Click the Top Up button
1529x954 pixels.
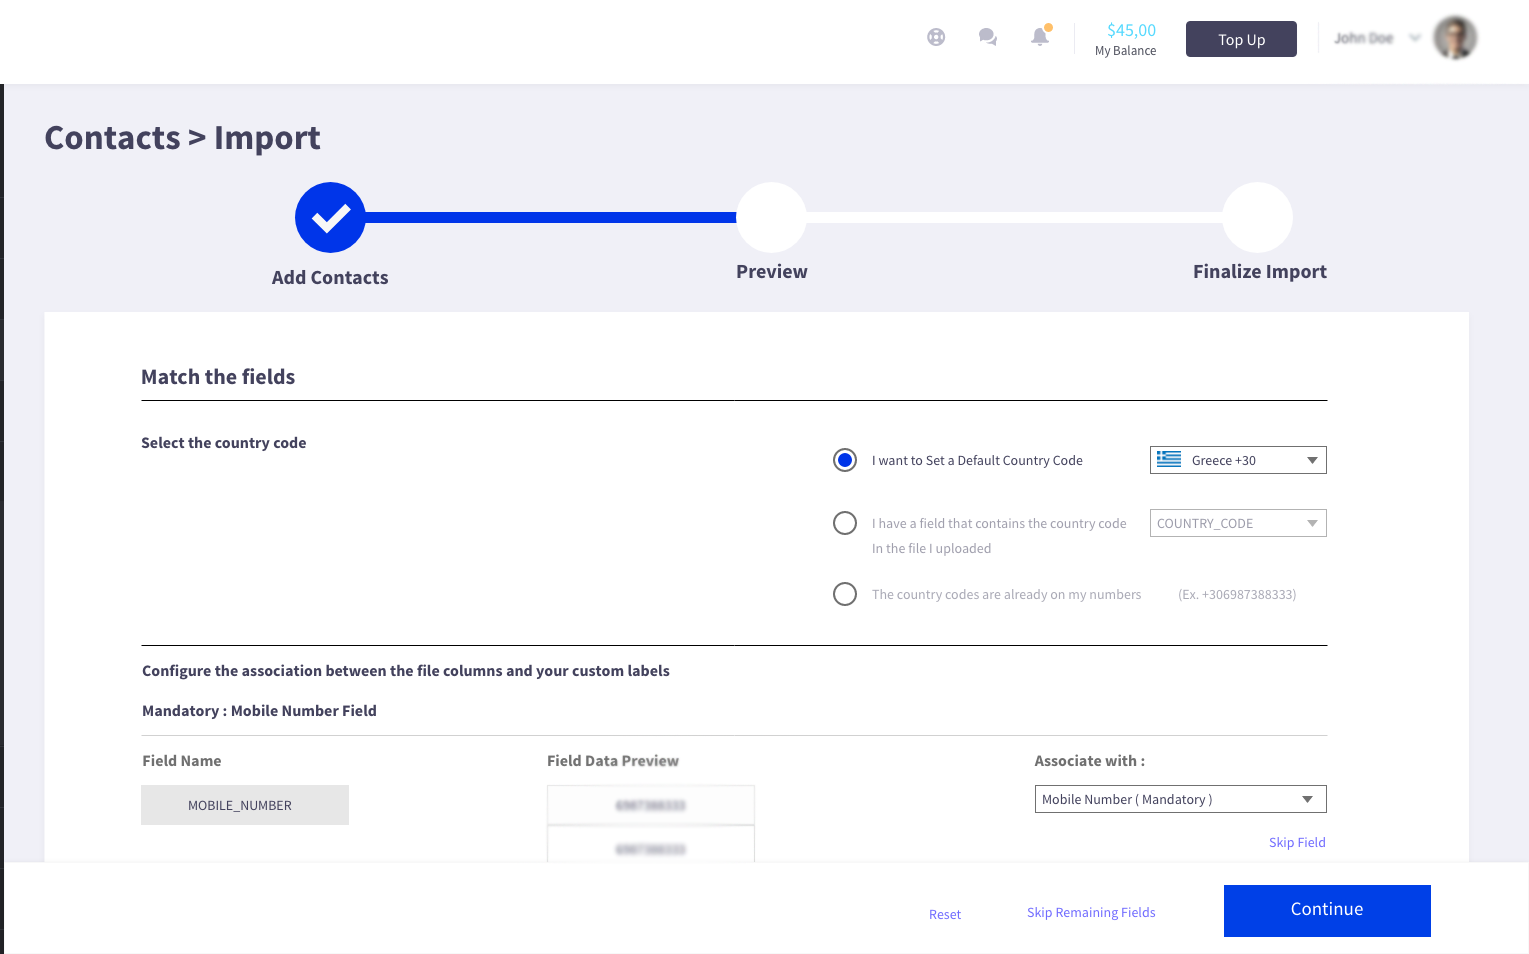click(x=1241, y=39)
